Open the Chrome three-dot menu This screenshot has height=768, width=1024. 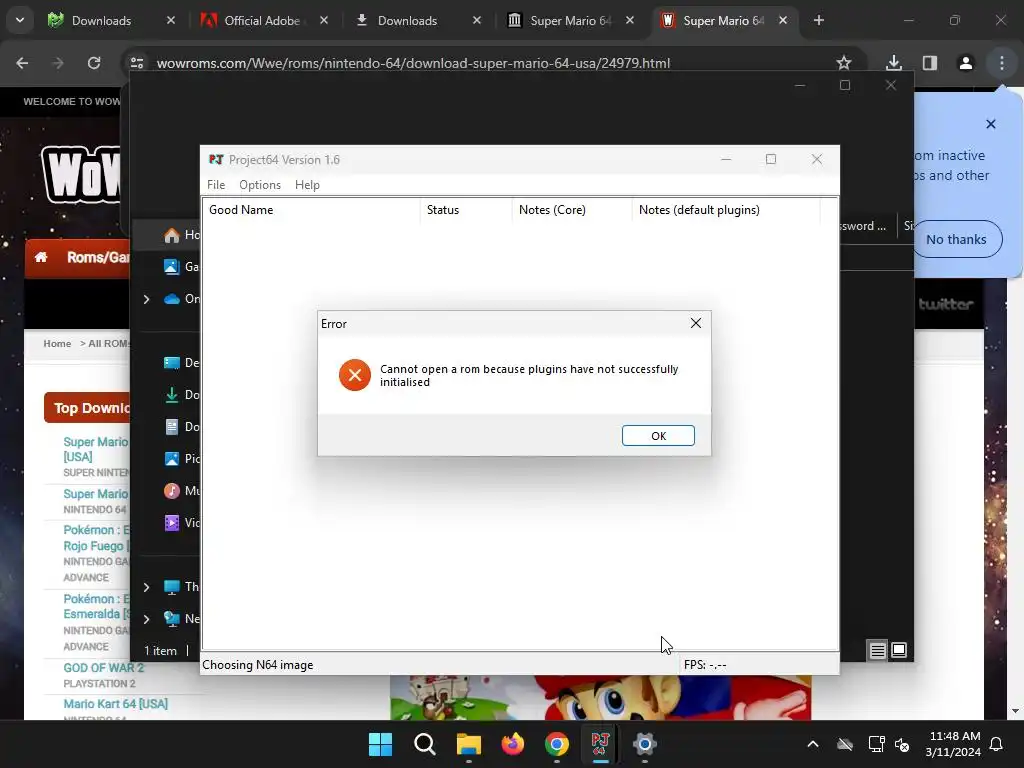tap(1001, 63)
